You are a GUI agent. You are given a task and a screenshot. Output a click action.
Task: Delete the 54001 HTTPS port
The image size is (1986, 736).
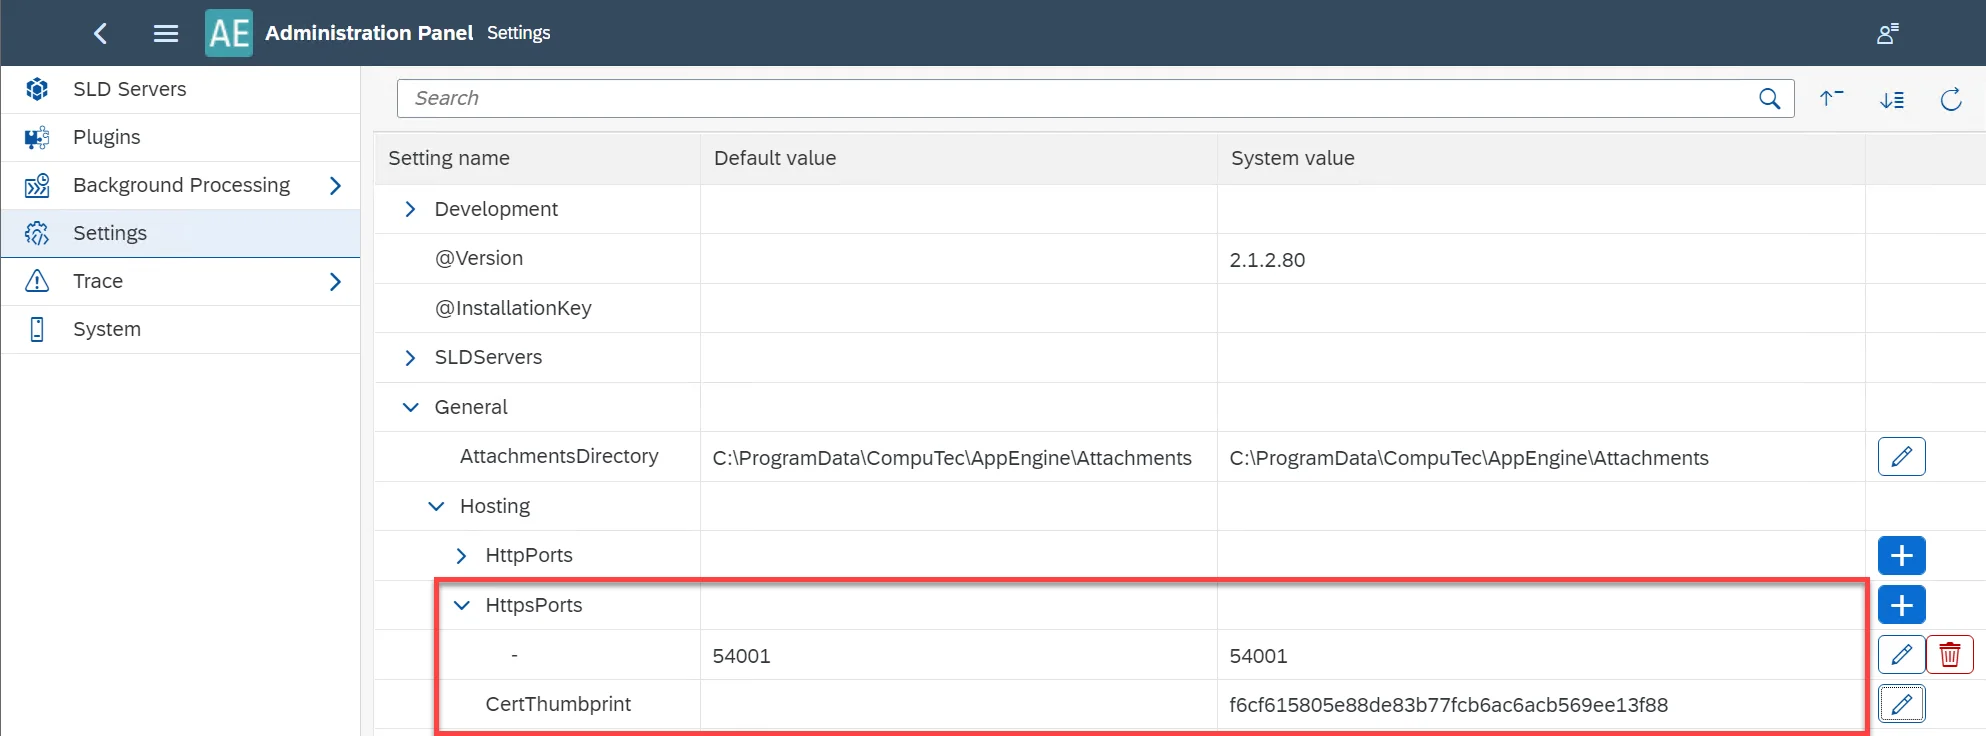coord(1949,655)
